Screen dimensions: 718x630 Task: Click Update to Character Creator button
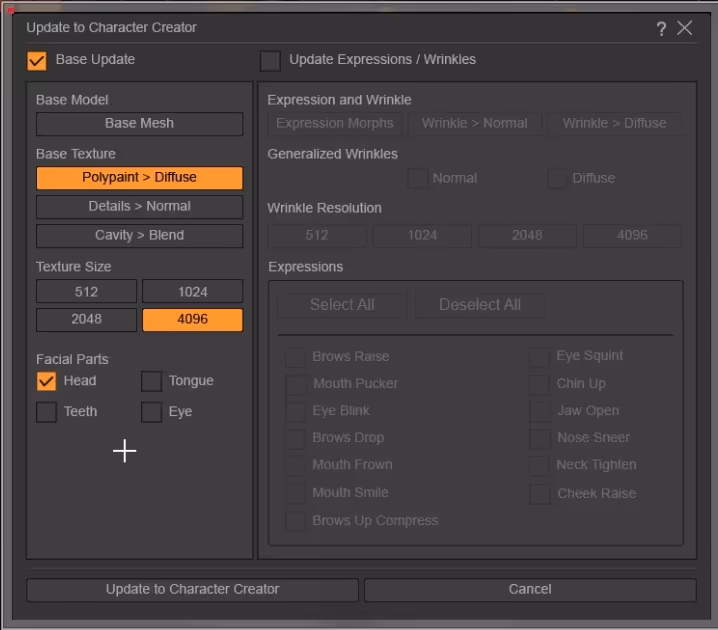click(x=192, y=589)
